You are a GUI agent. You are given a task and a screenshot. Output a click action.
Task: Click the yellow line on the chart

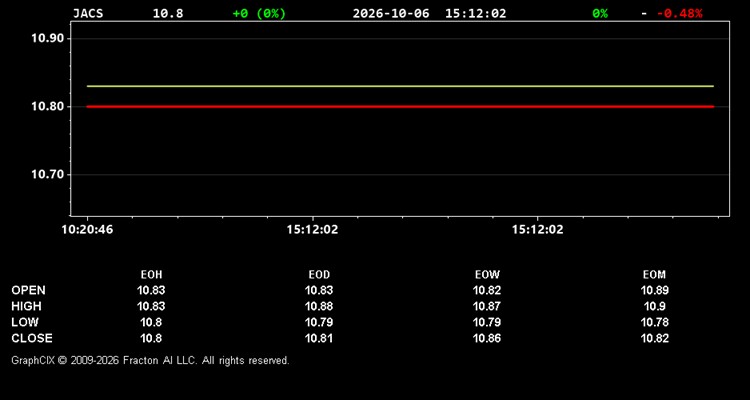coord(400,86)
